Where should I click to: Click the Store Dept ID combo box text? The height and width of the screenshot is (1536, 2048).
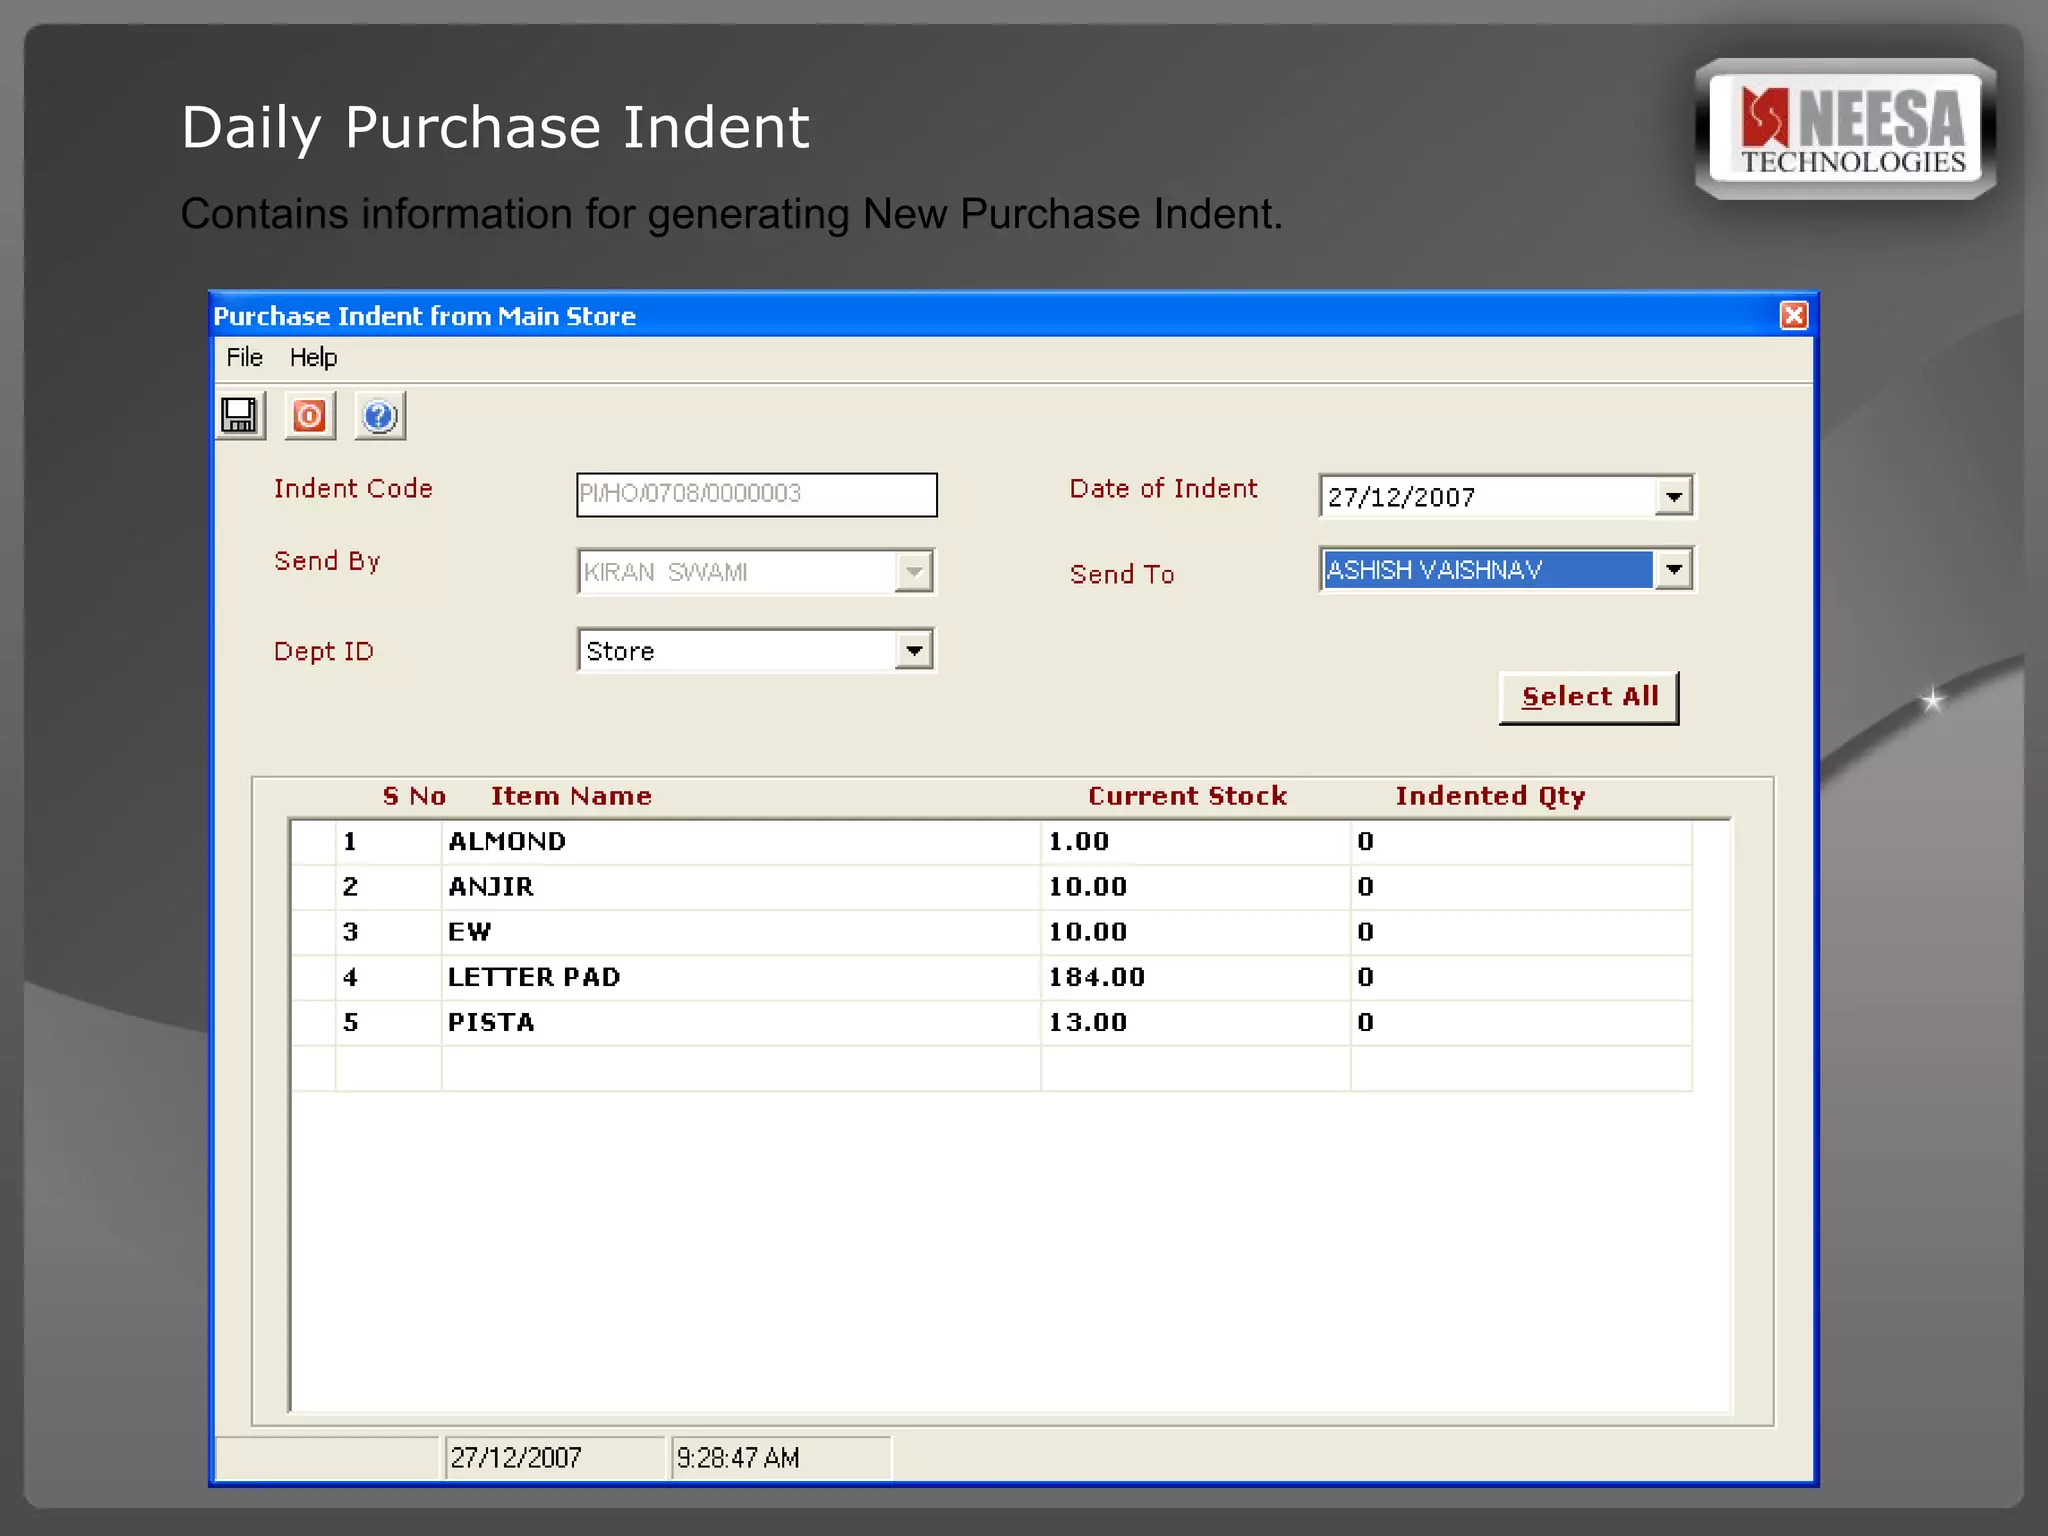pos(620,651)
